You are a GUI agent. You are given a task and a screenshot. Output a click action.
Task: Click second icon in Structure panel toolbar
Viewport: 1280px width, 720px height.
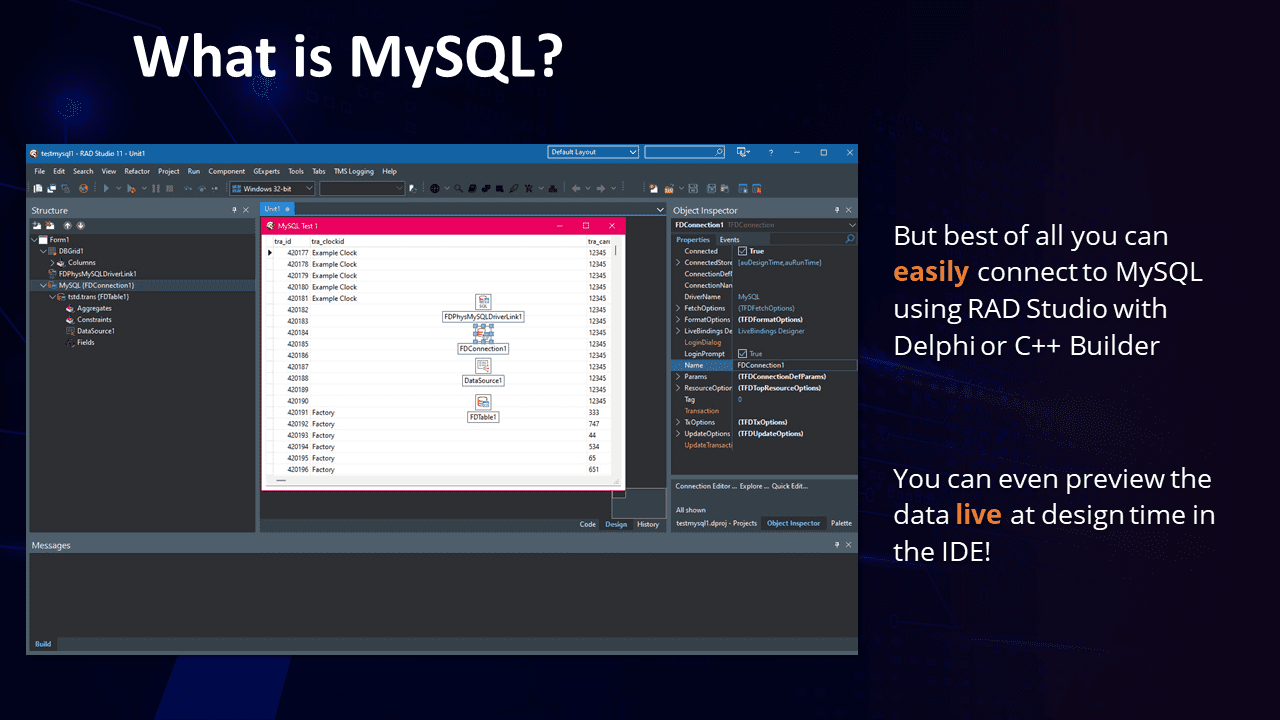pos(49,226)
